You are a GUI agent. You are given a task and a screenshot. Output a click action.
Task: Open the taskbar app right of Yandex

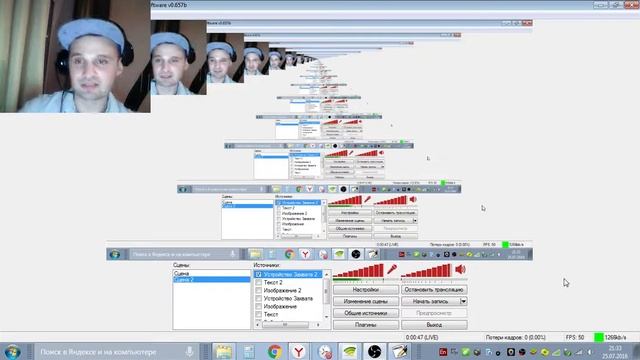tap(325, 351)
